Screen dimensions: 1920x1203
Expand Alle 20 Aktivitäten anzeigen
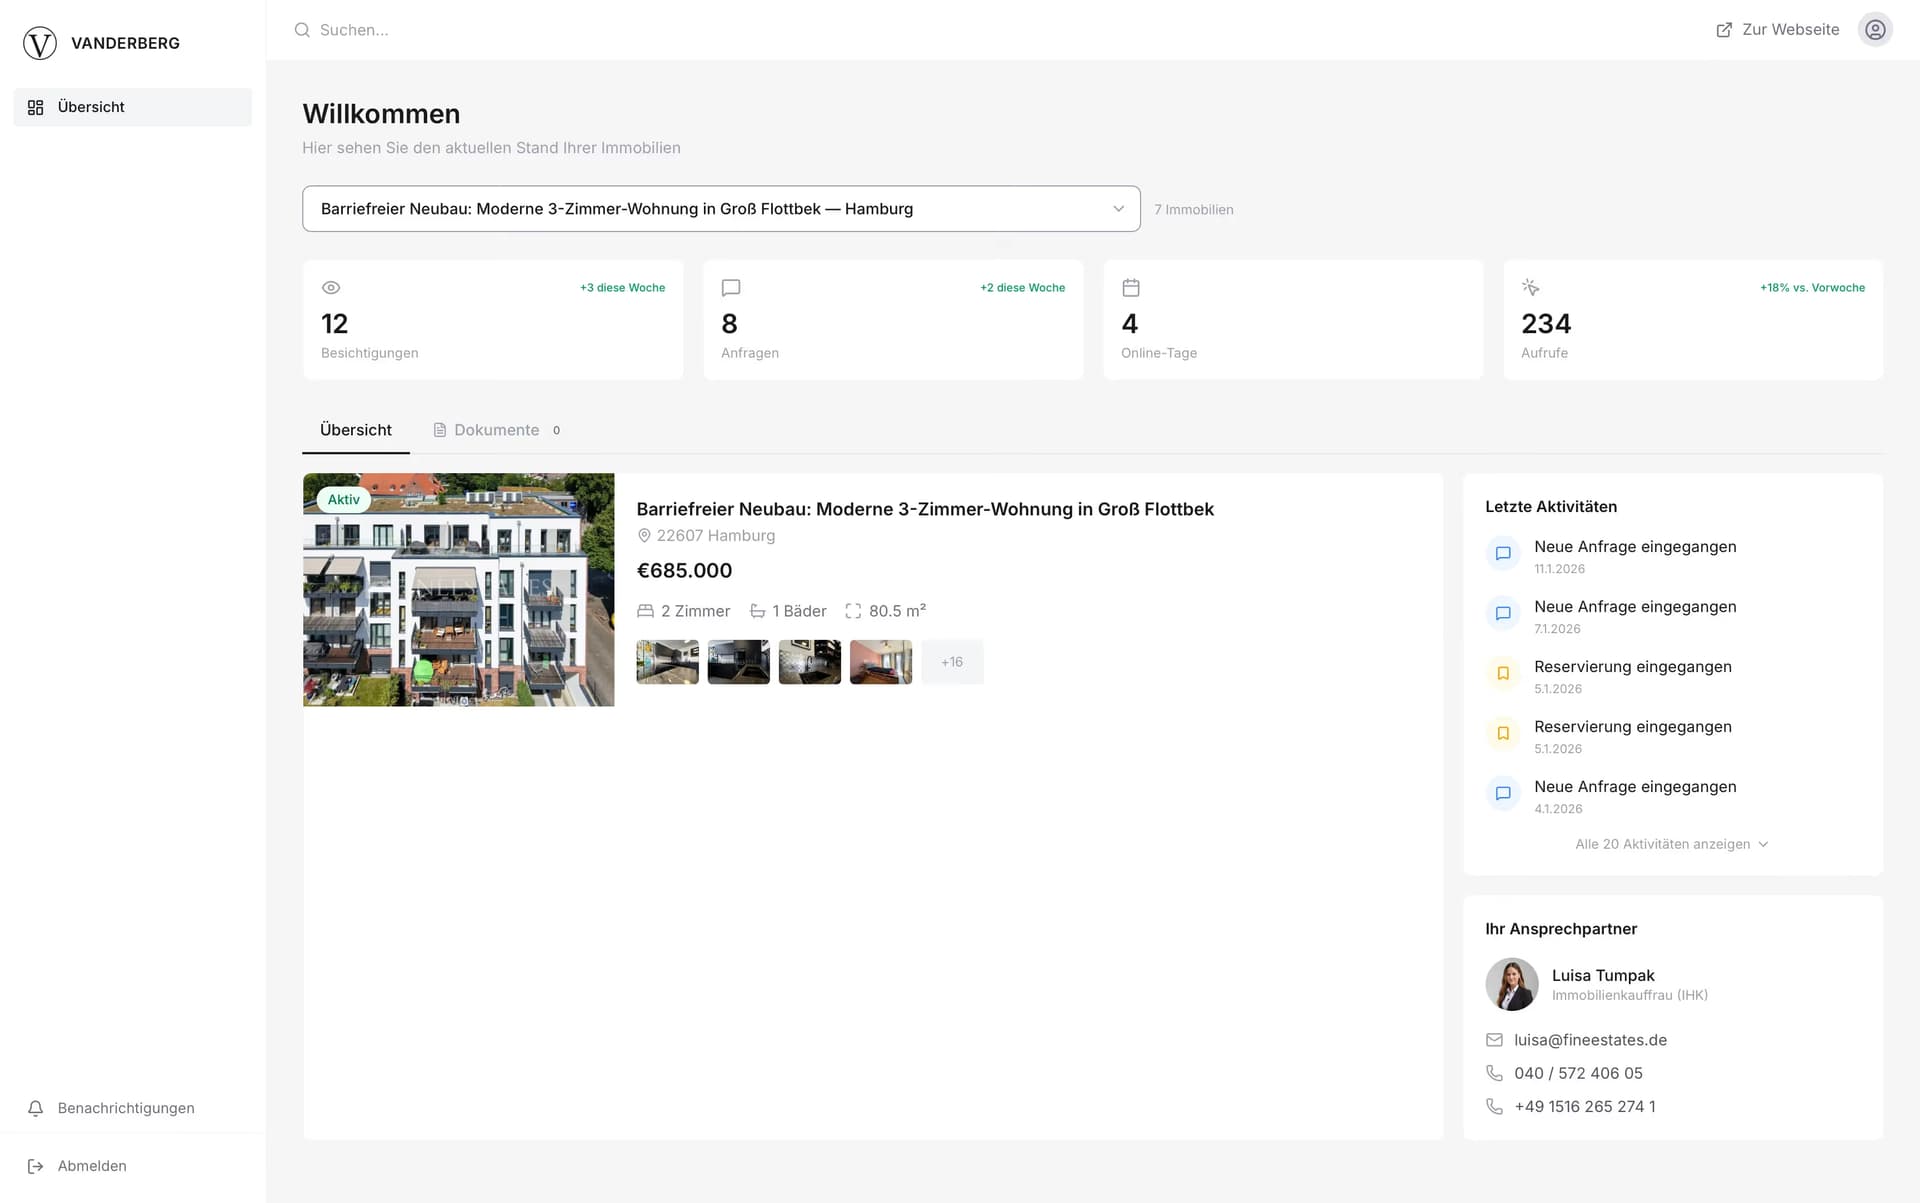point(1671,844)
